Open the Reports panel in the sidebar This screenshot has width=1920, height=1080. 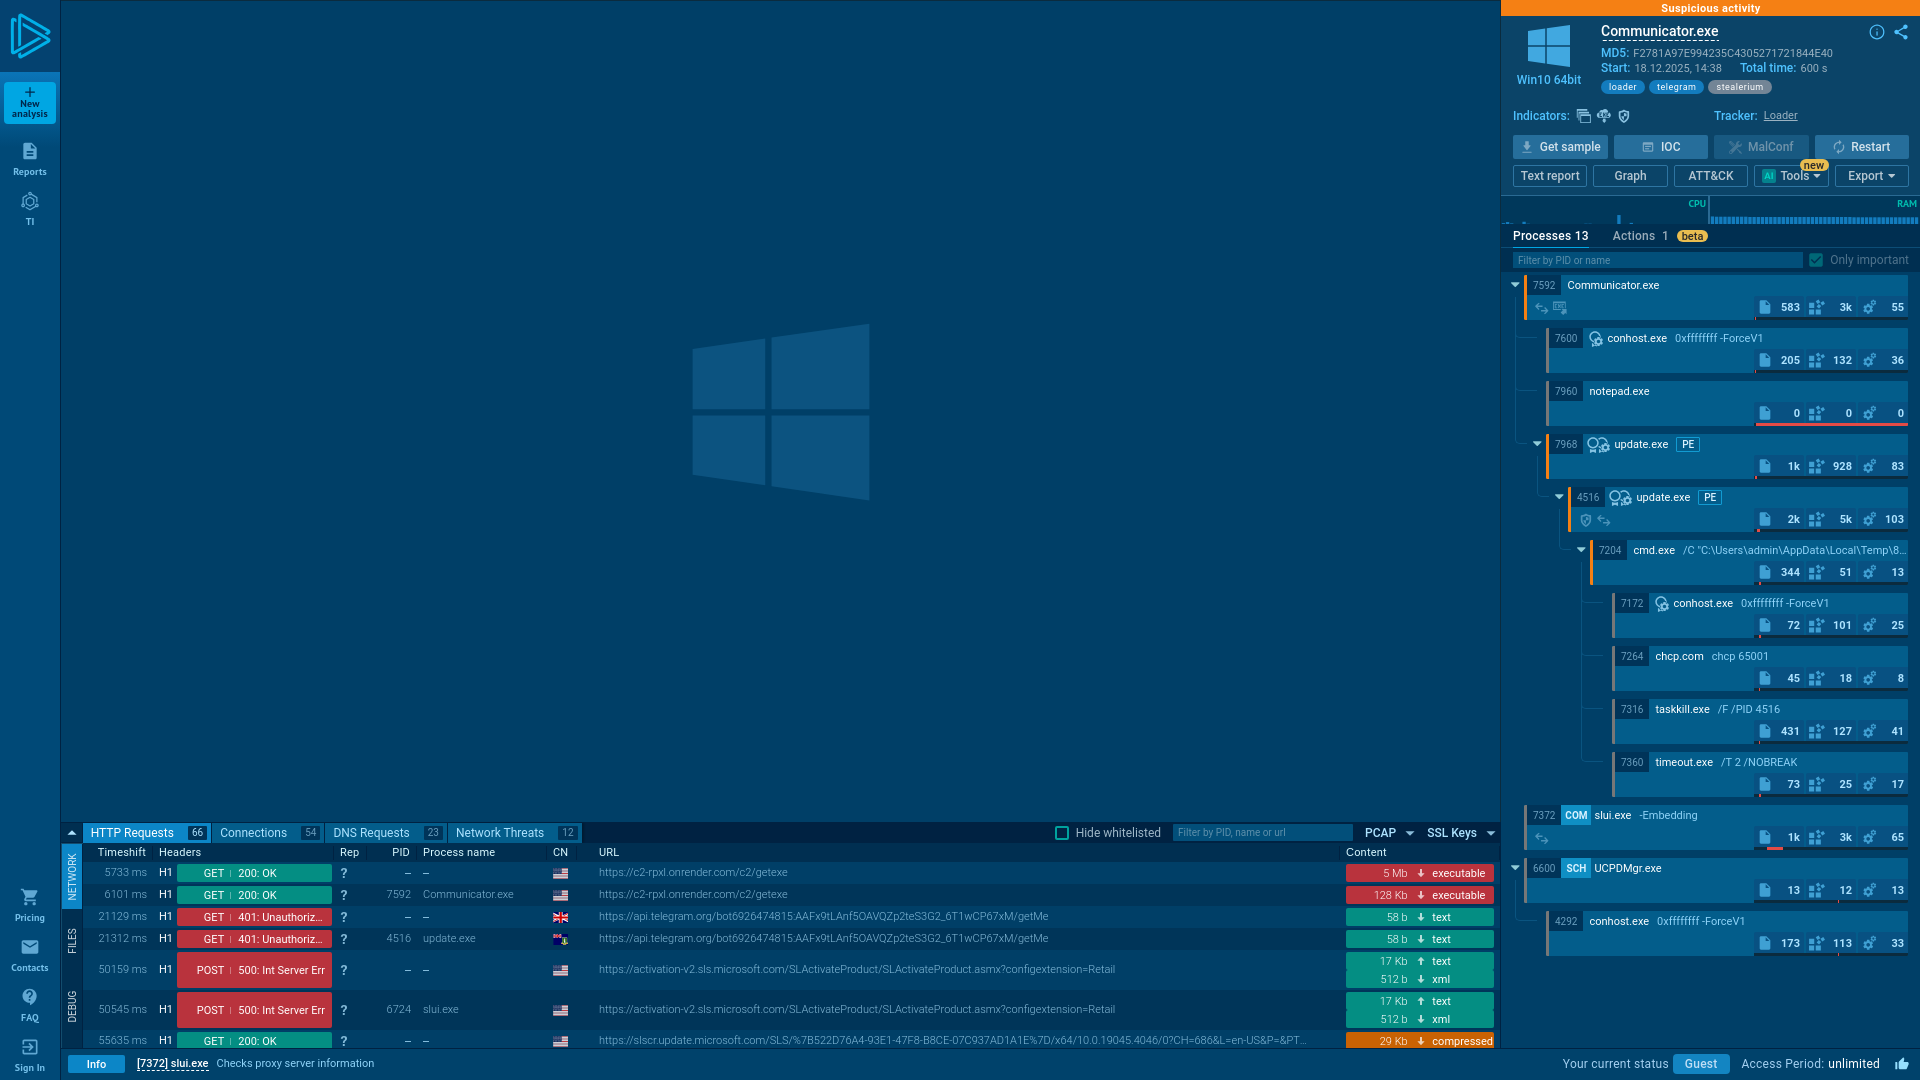coord(29,160)
